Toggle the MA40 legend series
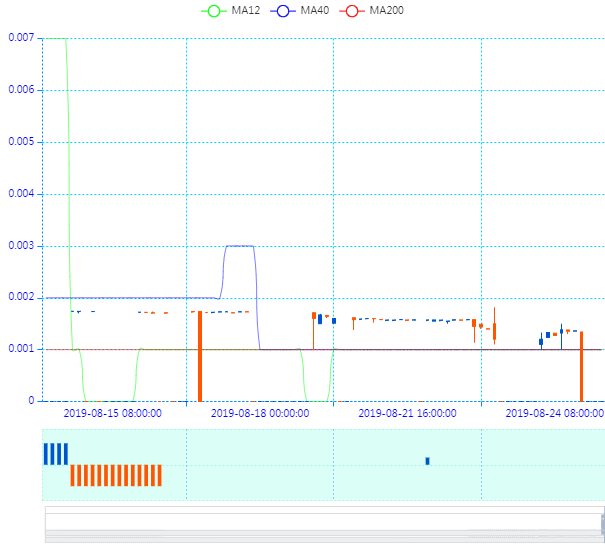 (x=300, y=10)
